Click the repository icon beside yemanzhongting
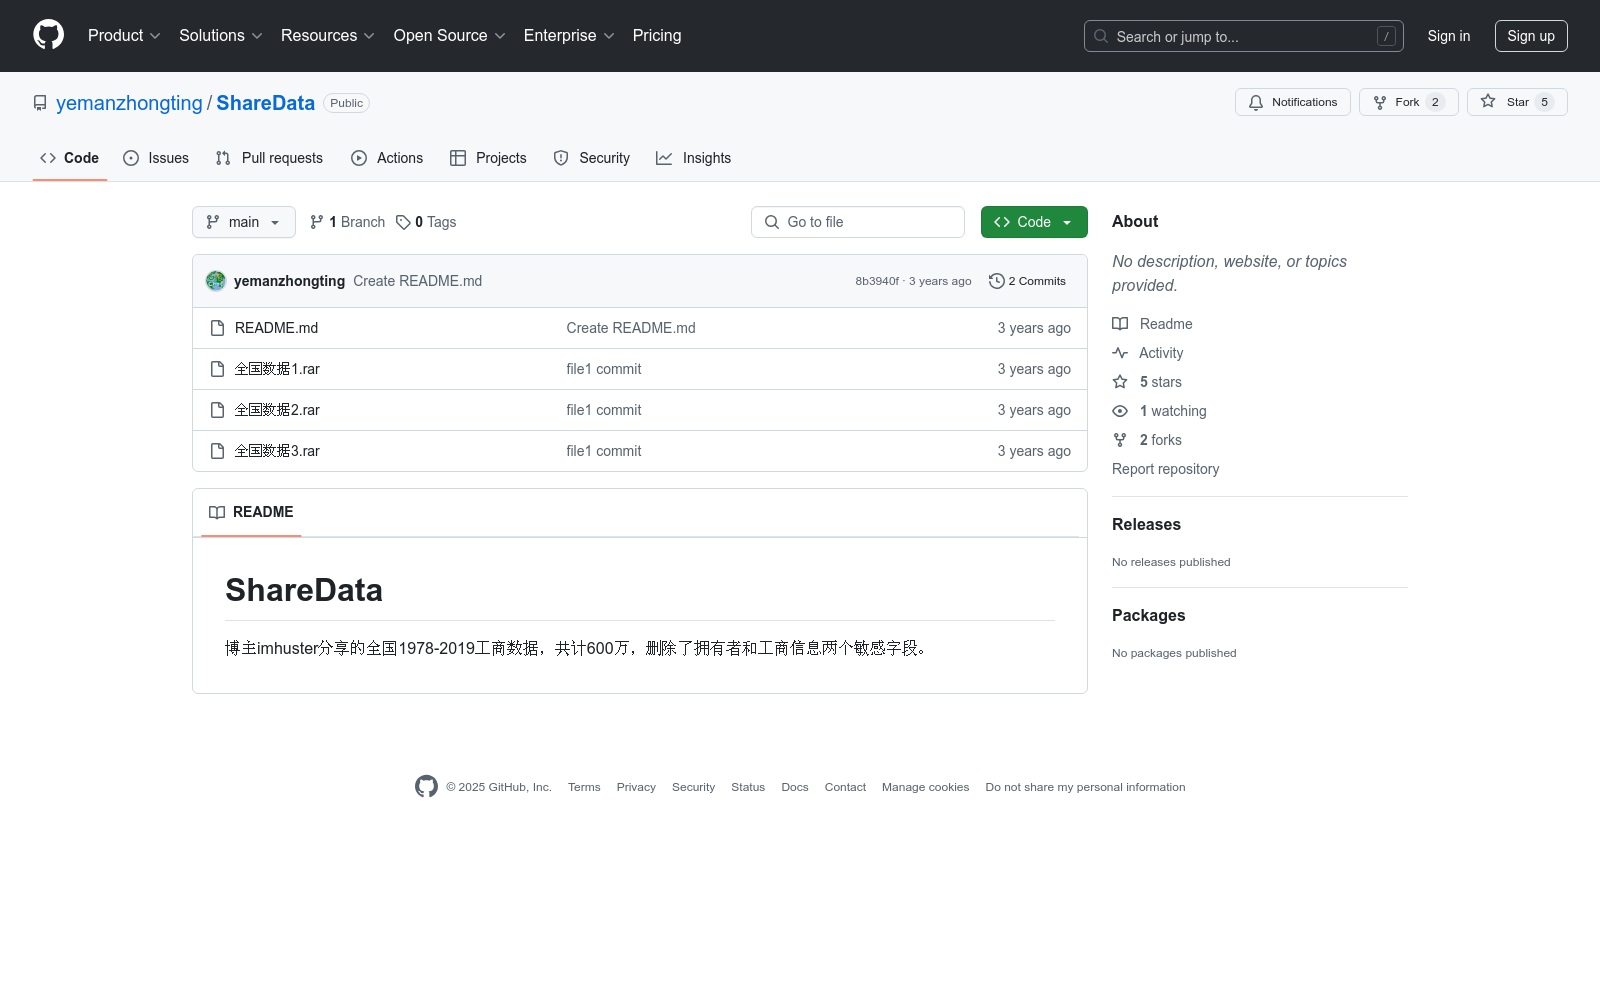This screenshot has height=1000, width=1600. click(40, 103)
